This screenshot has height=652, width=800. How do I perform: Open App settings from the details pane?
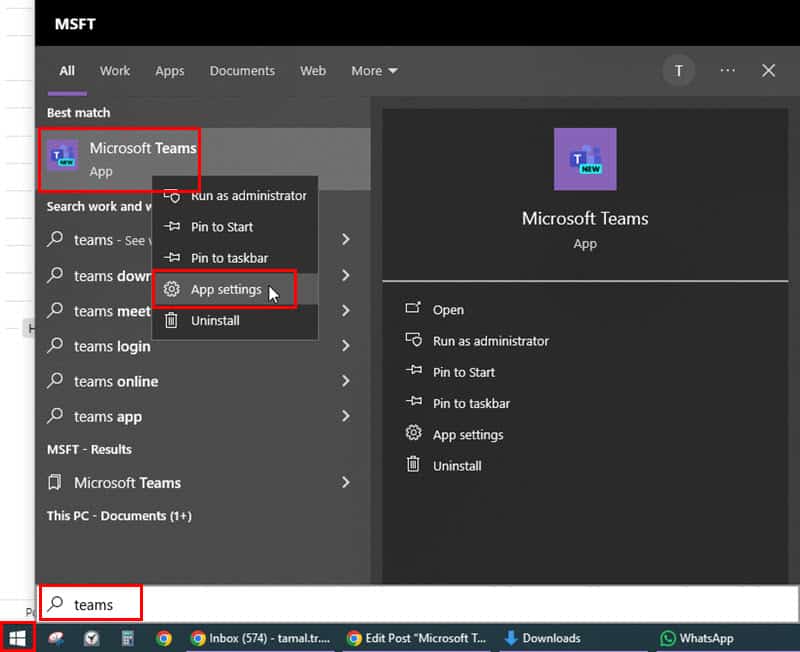[454, 434]
